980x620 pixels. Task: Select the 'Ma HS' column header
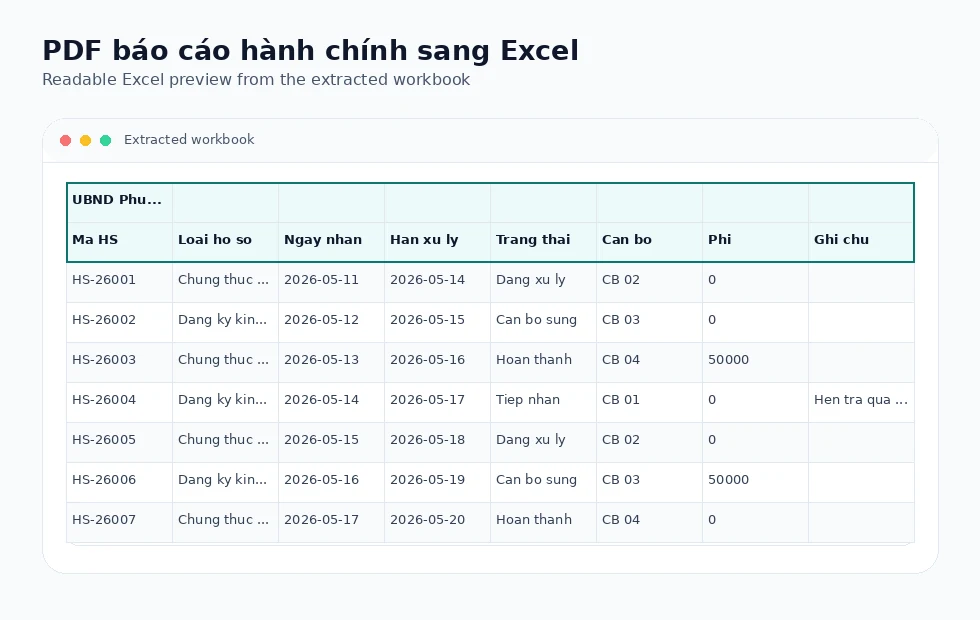click(119, 242)
